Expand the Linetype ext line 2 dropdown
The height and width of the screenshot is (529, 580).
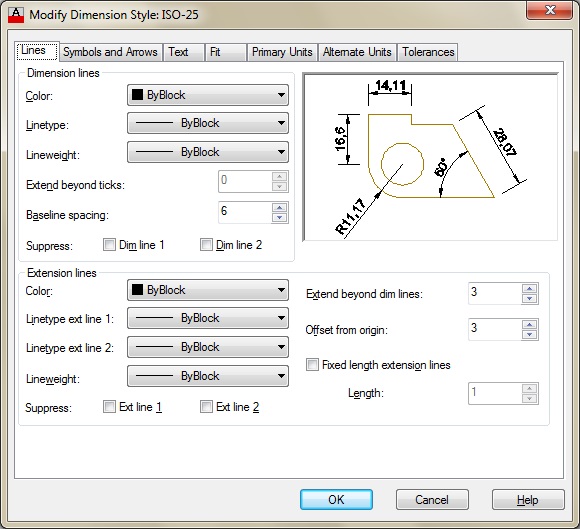pos(208,347)
